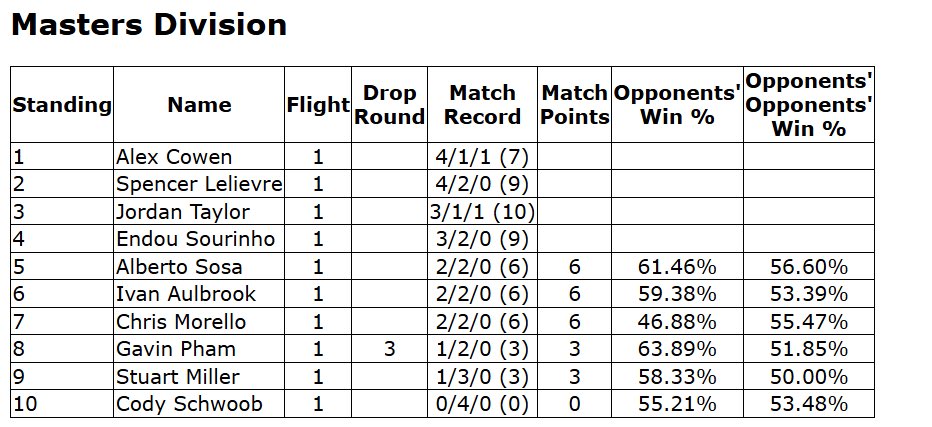The width and height of the screenshot is (932, 427).
Task: Click the Match Points column header
Action: click(x=574, y=105)
